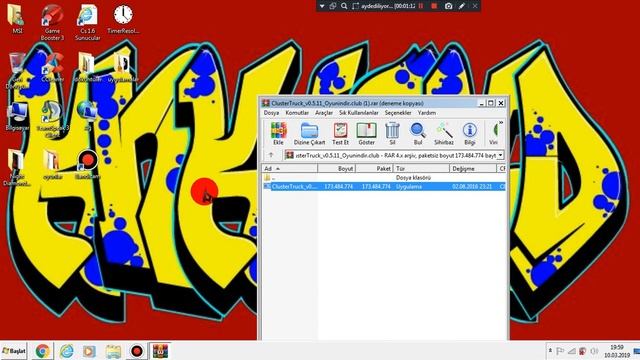Open the Bilgisayar desktop icon
The width and height of the screenshot is (640, 360).
17,116
